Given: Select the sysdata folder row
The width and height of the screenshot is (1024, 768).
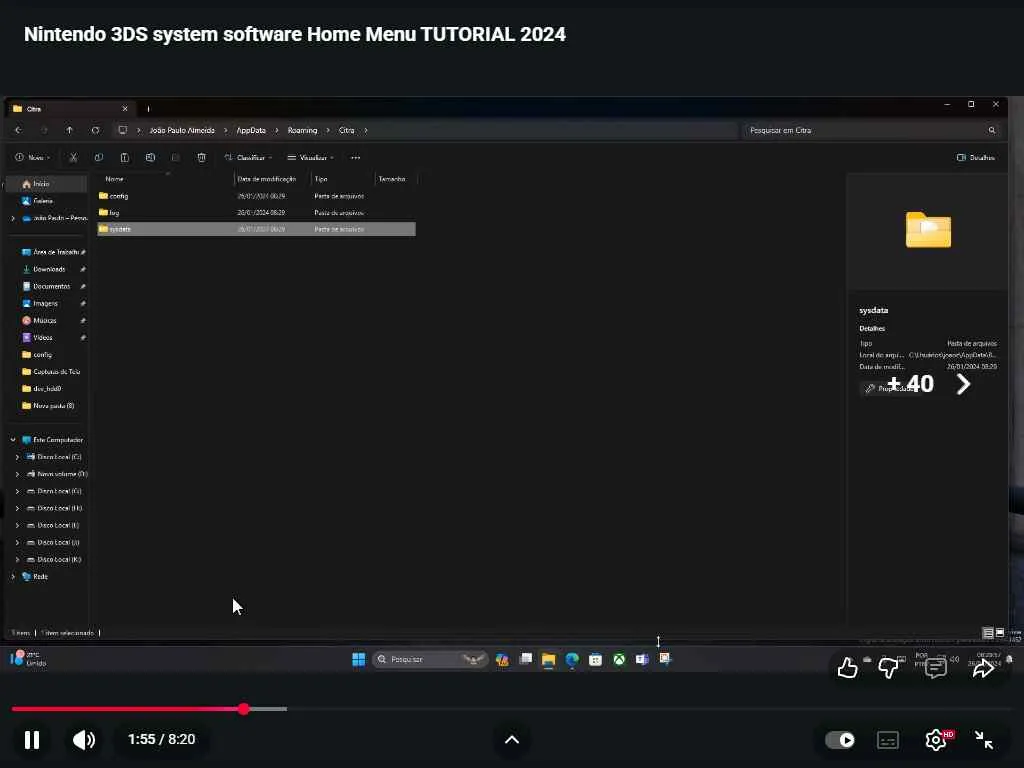Looking at the screenshot, I should 256,229.
